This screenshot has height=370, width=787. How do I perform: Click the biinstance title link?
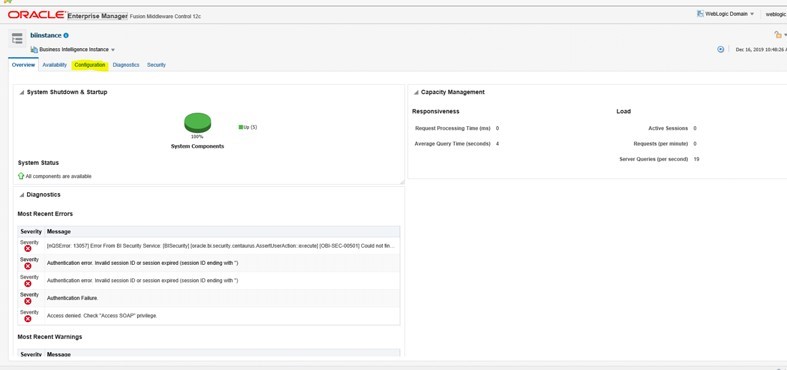[x=46, y=36]
